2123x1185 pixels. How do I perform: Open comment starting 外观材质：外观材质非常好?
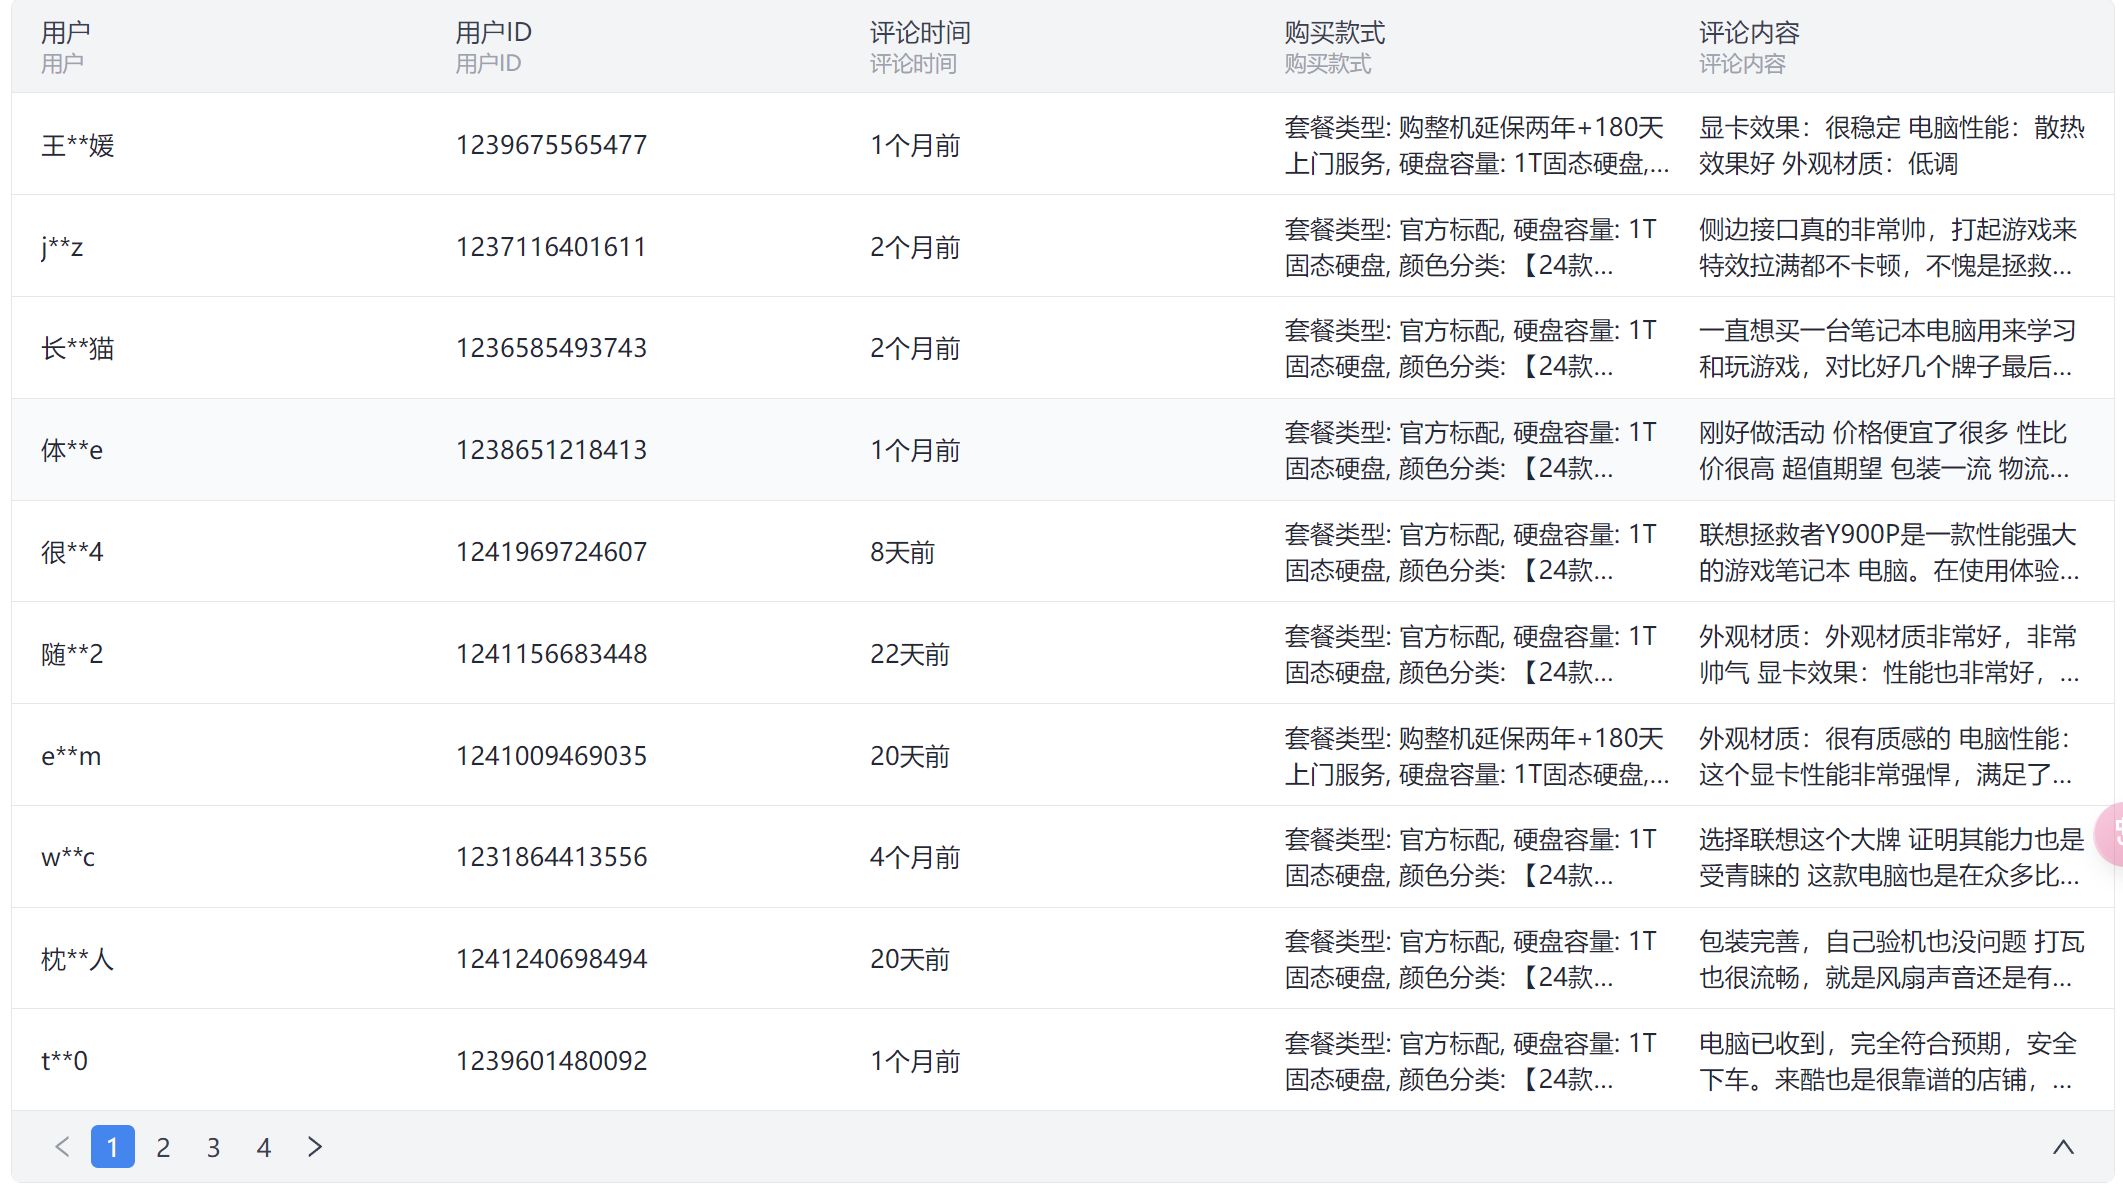click(x=1889, y=654)
